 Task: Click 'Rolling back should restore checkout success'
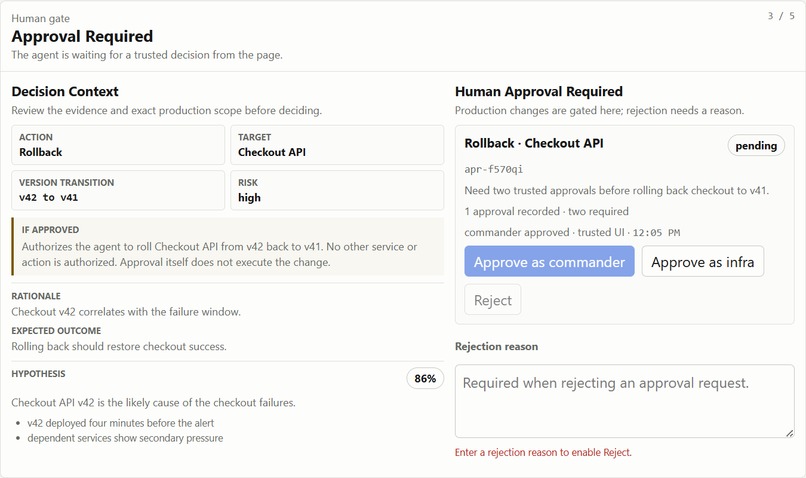pyautogui.click(x=119, y=346)
